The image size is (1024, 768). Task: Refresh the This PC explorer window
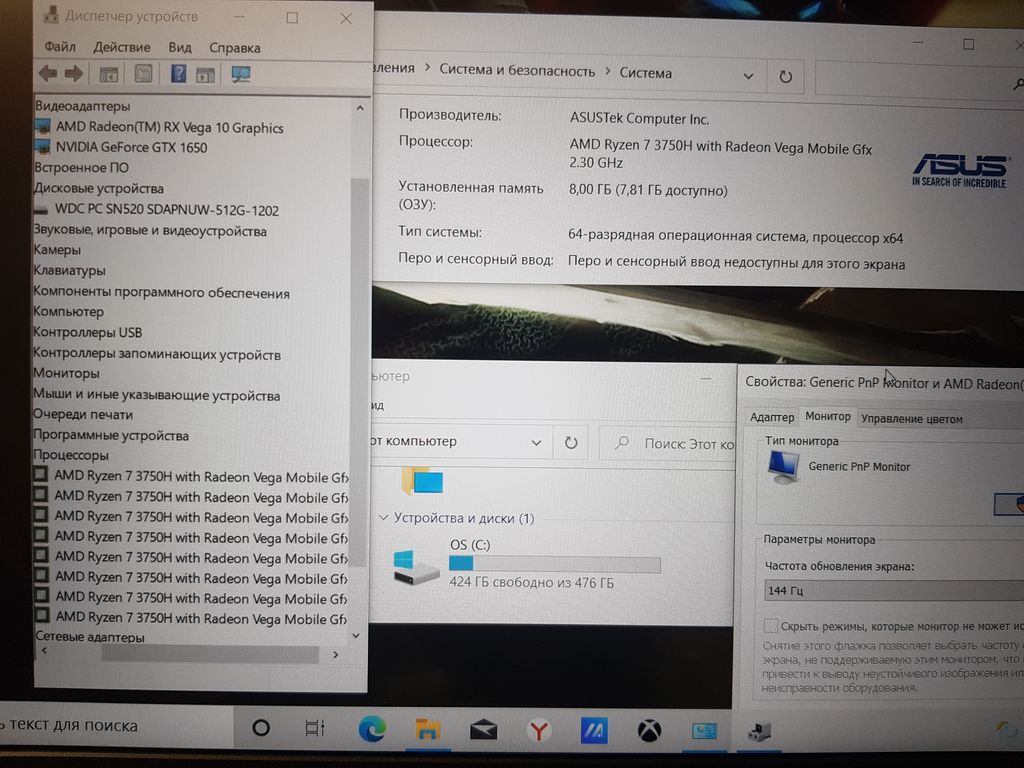[x=571, y=443]
